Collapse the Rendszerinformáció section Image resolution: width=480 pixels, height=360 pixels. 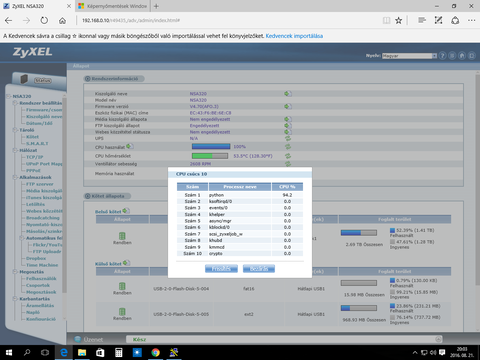coord(88,79)
